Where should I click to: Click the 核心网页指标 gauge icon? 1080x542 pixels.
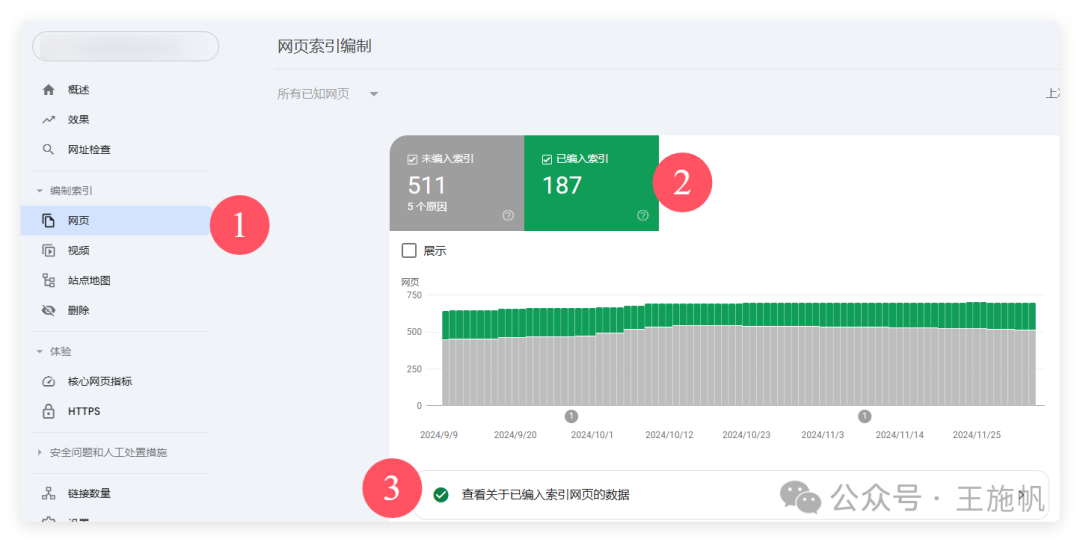tap(48, 382)
